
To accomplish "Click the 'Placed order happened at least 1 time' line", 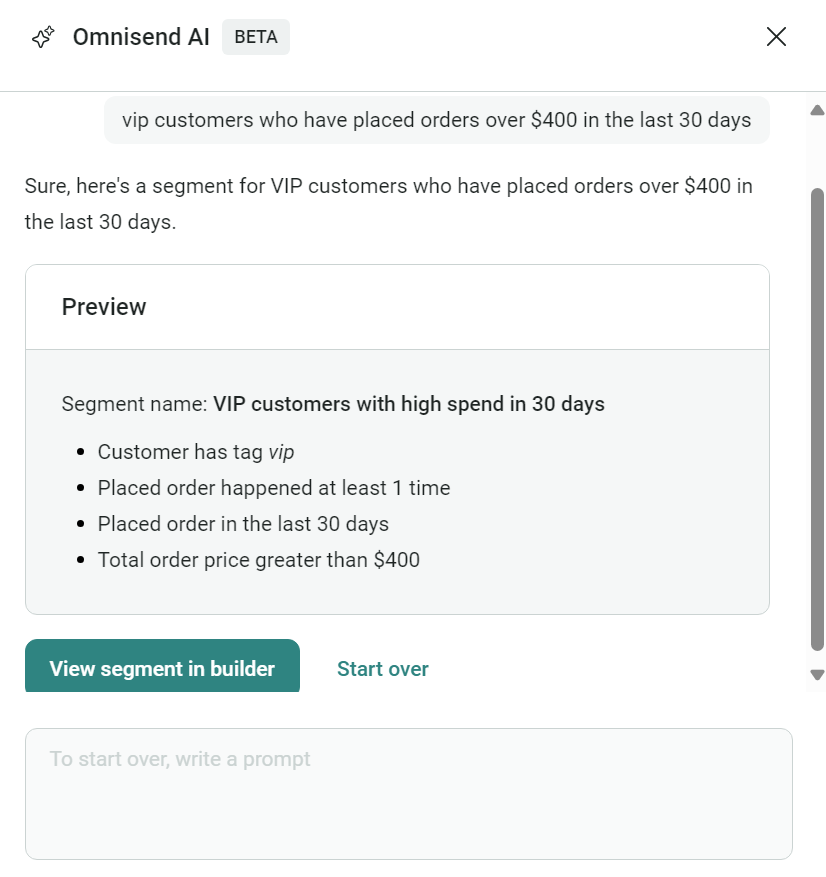I will coord(273,488).
